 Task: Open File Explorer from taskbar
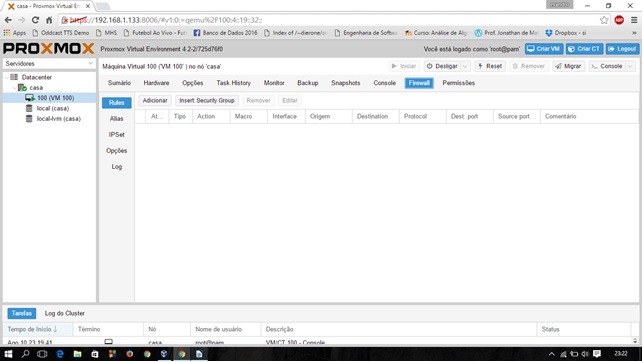click(x=77, y=354)
